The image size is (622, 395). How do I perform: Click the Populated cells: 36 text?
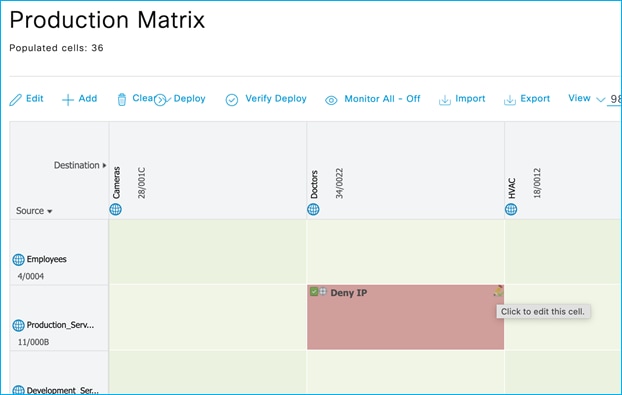[56, 48]
